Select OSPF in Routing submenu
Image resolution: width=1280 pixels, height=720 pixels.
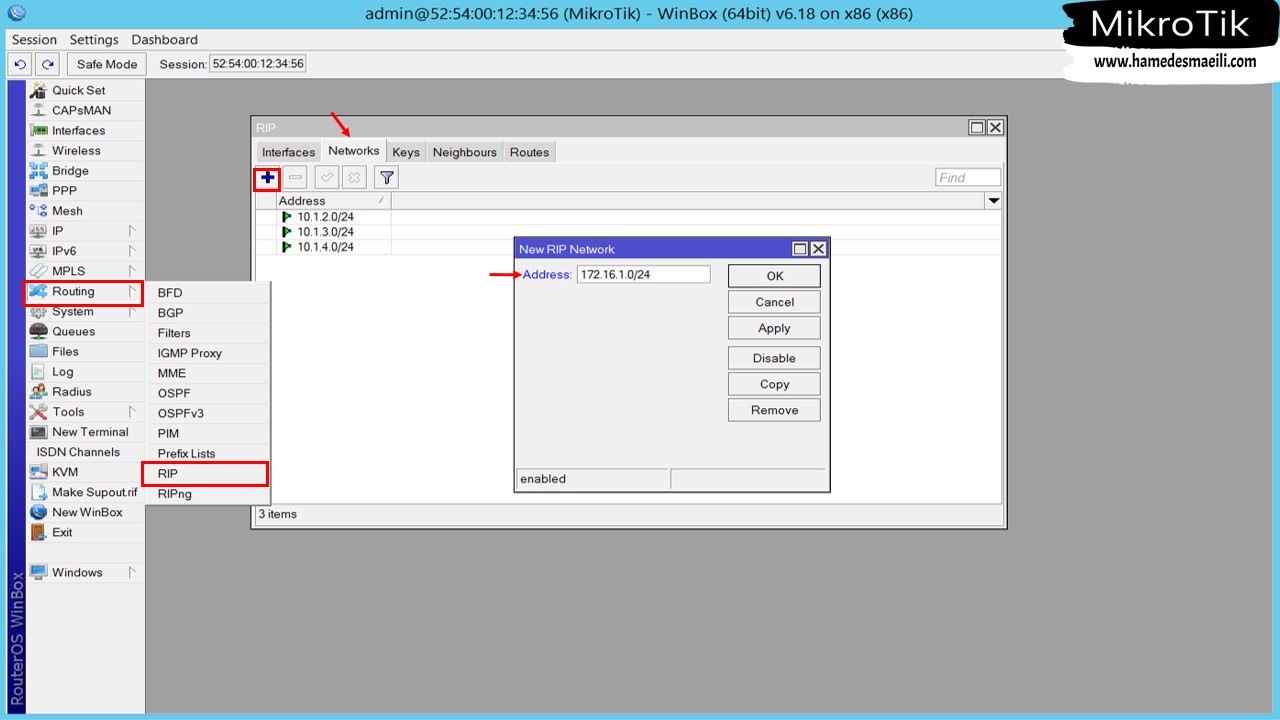(209, 393)
